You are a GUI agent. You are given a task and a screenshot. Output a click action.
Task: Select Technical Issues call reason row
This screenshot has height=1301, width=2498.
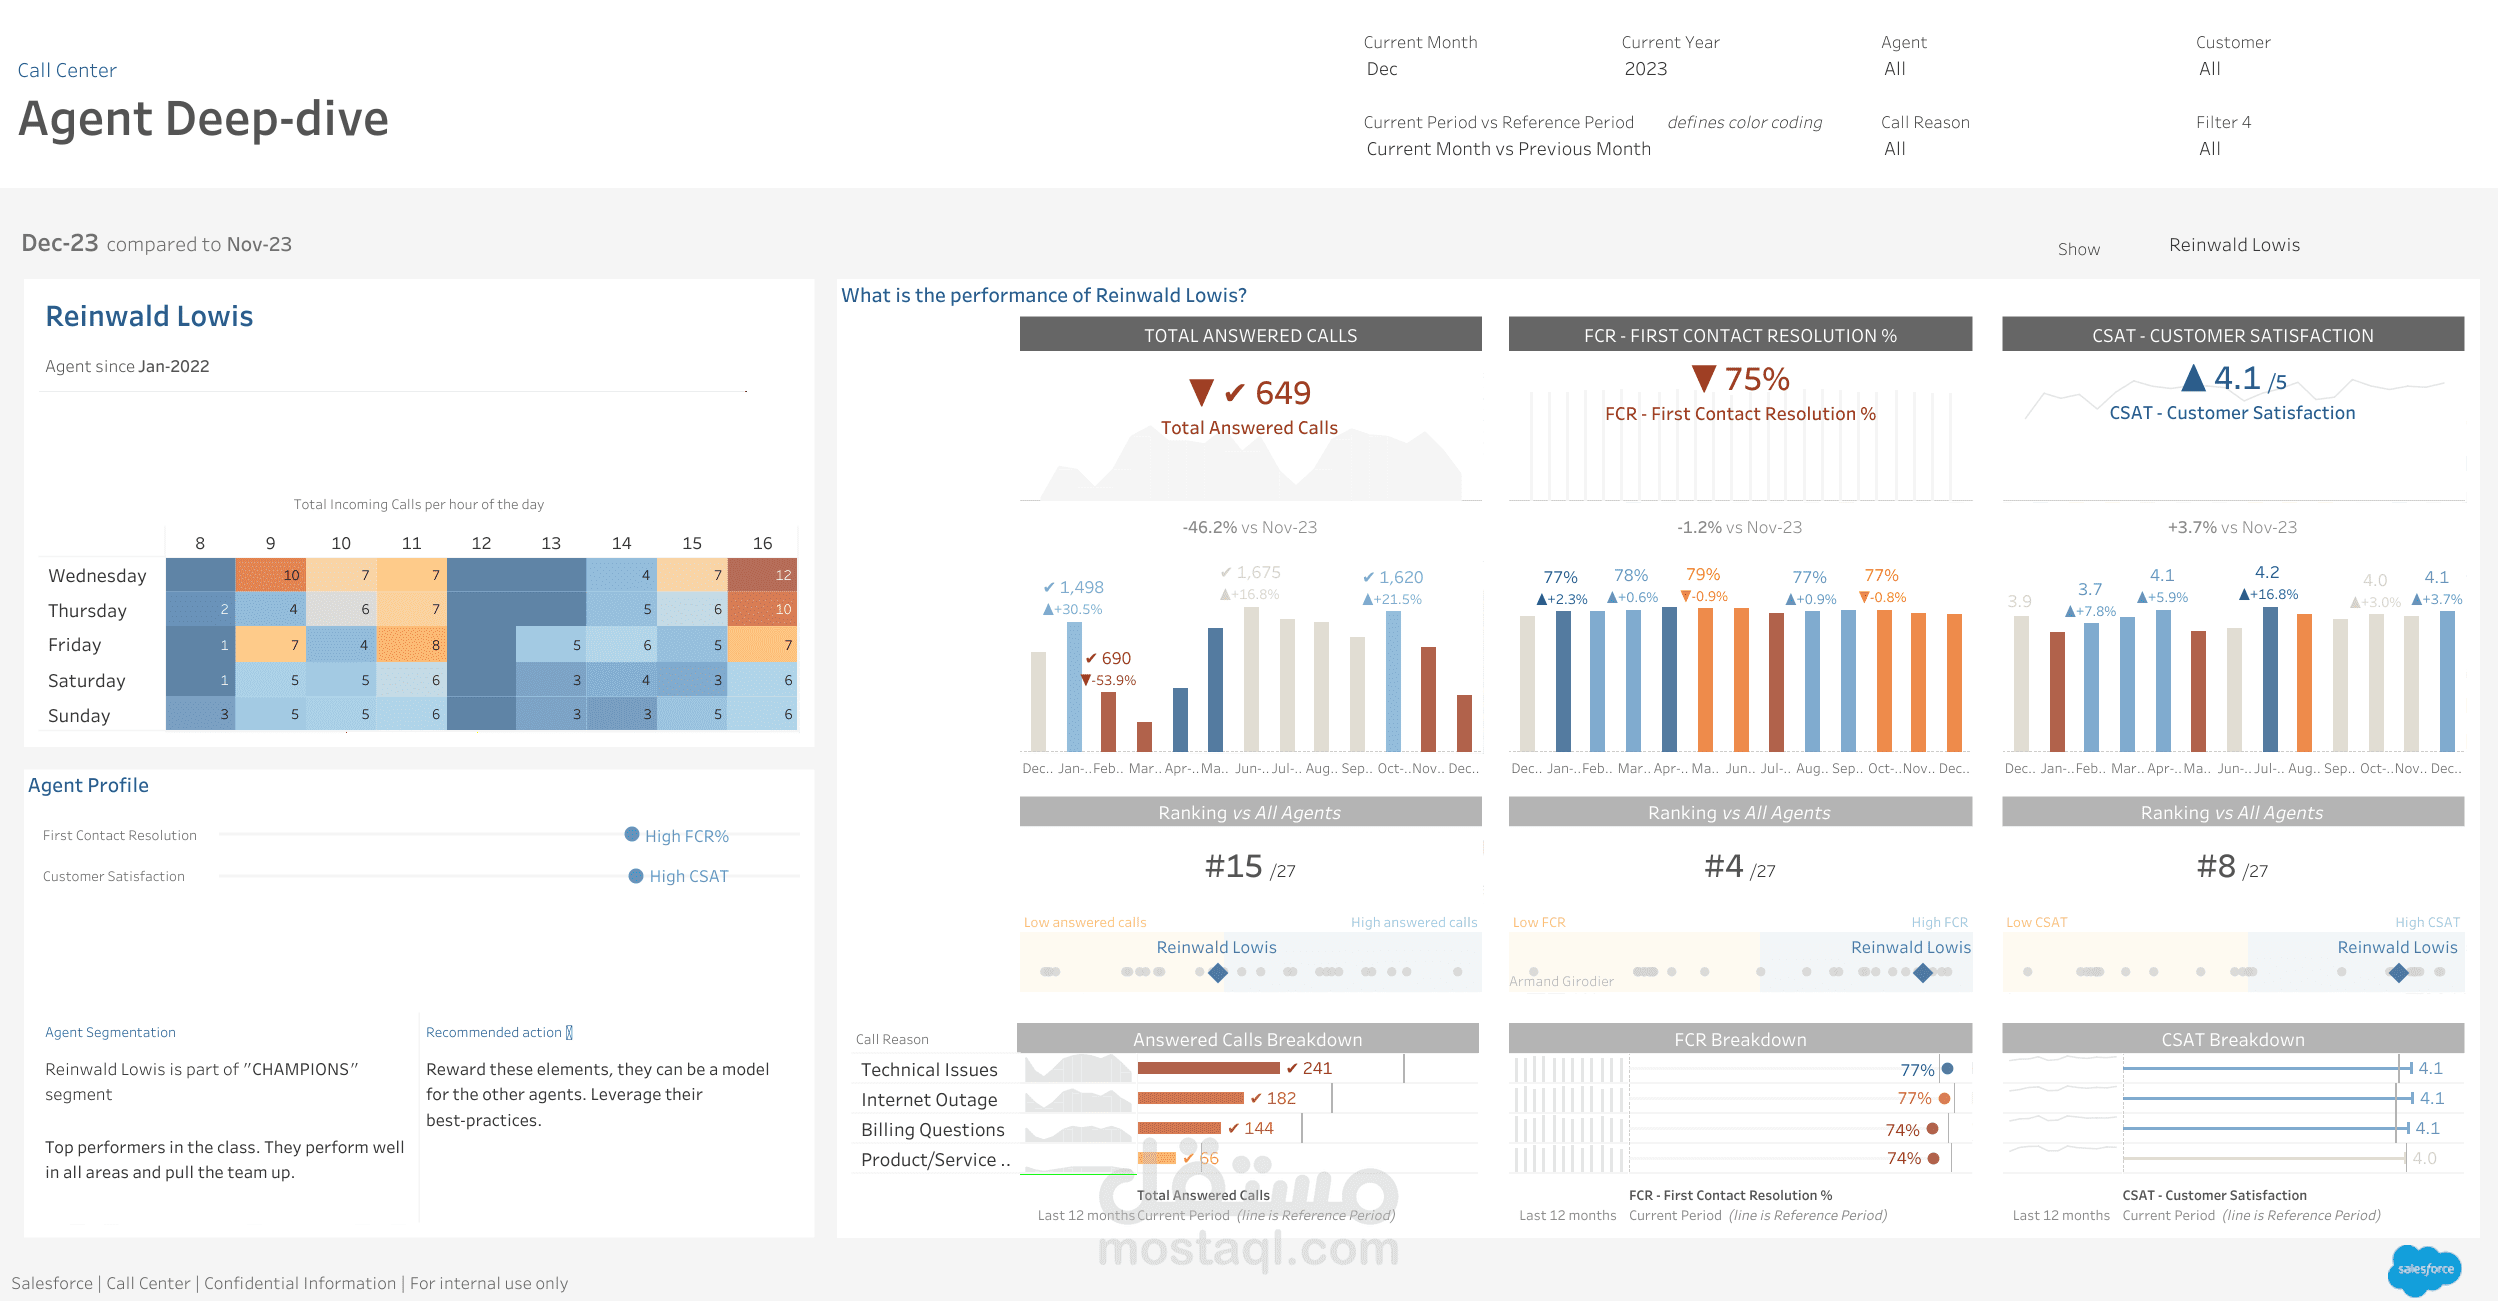[x=929, y=1070]
